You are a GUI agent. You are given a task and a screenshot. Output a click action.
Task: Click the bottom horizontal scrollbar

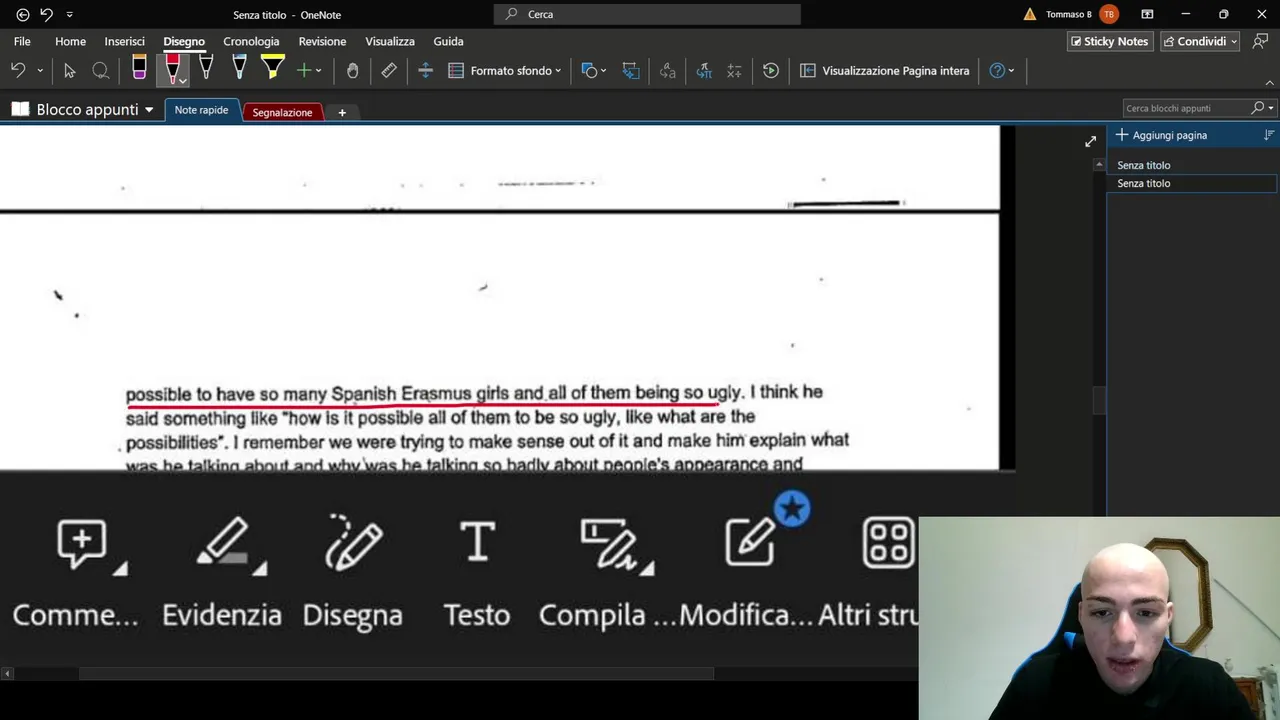pyautogui.click(x=397, y=673)
